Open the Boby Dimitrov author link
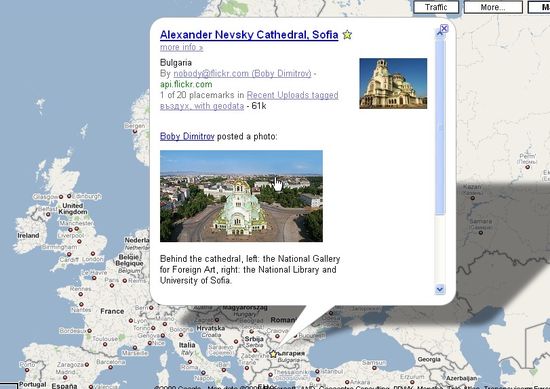 coord(187,136)
